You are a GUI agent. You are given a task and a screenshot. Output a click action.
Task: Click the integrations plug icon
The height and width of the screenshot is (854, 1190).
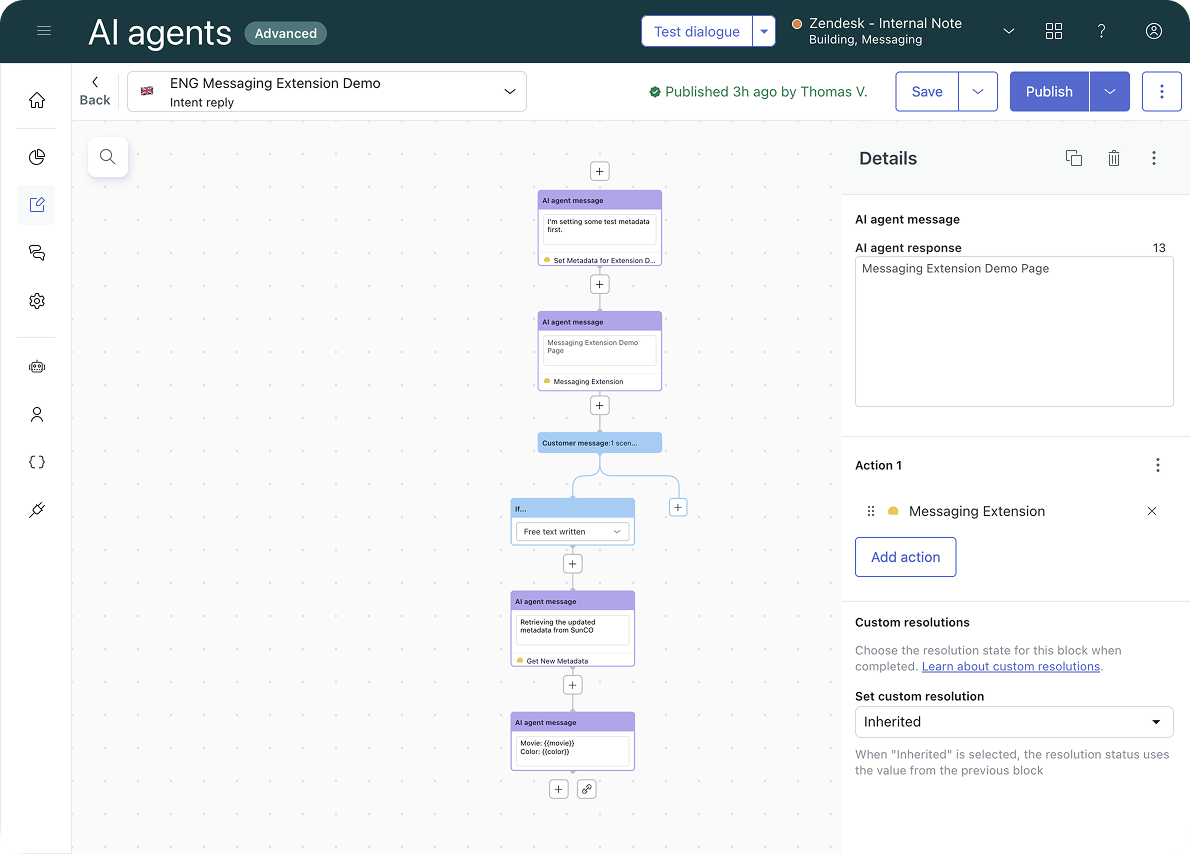tap(37, 510)
